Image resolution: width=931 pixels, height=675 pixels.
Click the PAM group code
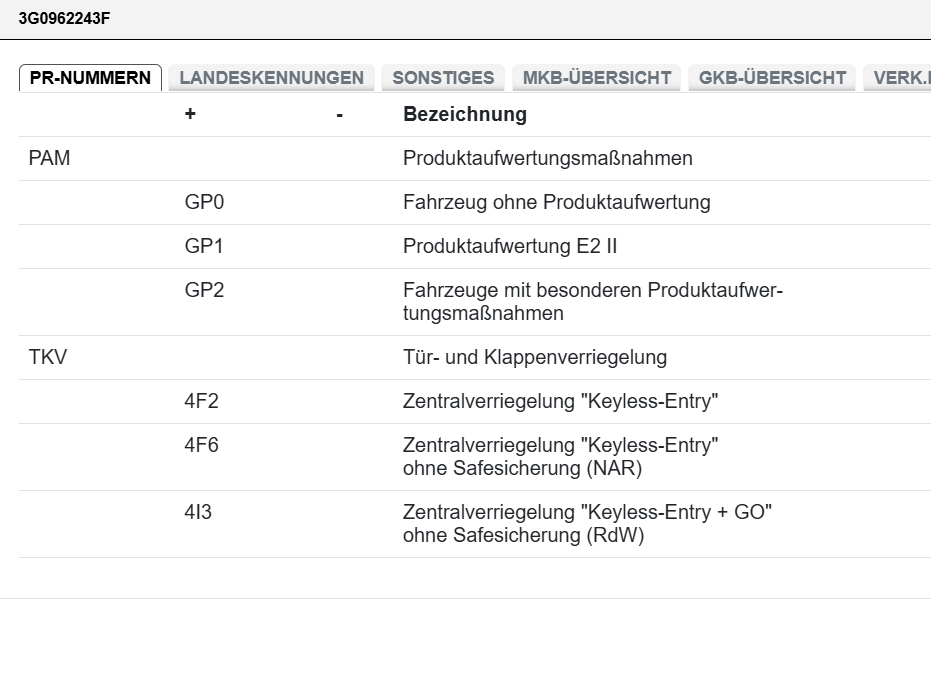50,158
